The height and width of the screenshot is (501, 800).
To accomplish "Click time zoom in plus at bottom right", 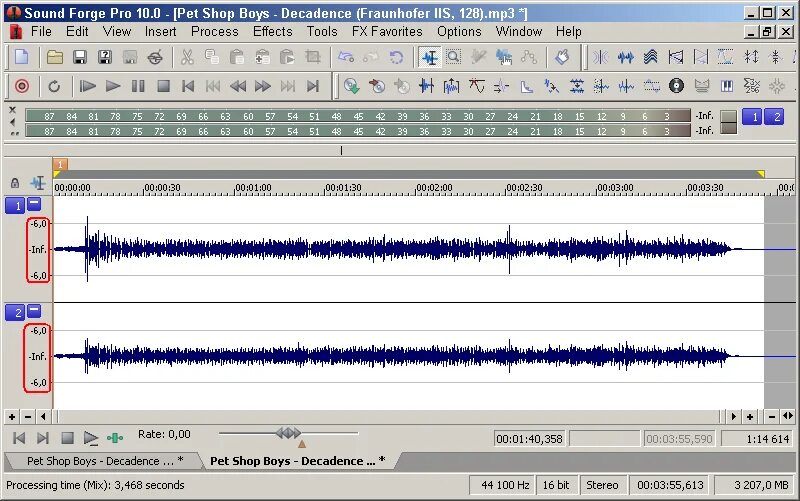I will 750,417.
